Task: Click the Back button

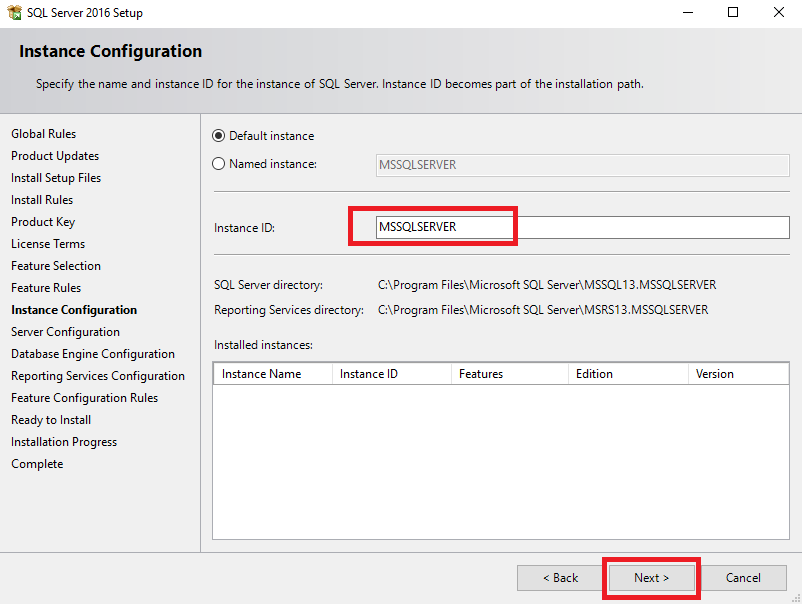Action: click(560, 578)
